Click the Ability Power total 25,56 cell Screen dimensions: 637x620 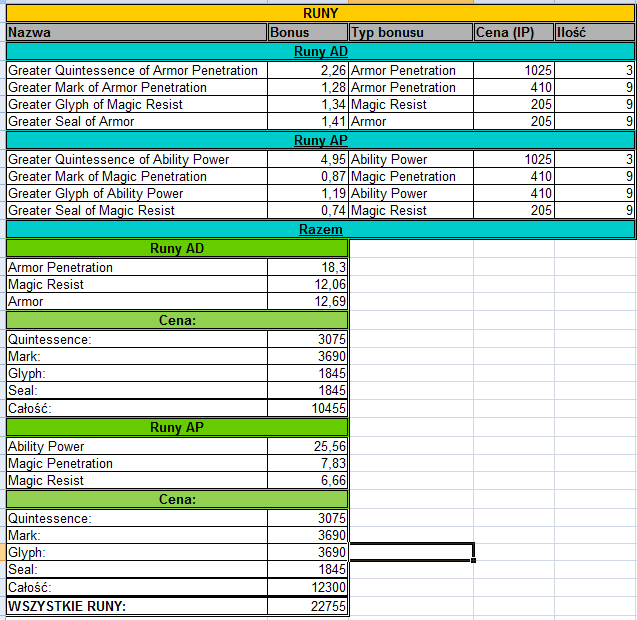(308, 446)
